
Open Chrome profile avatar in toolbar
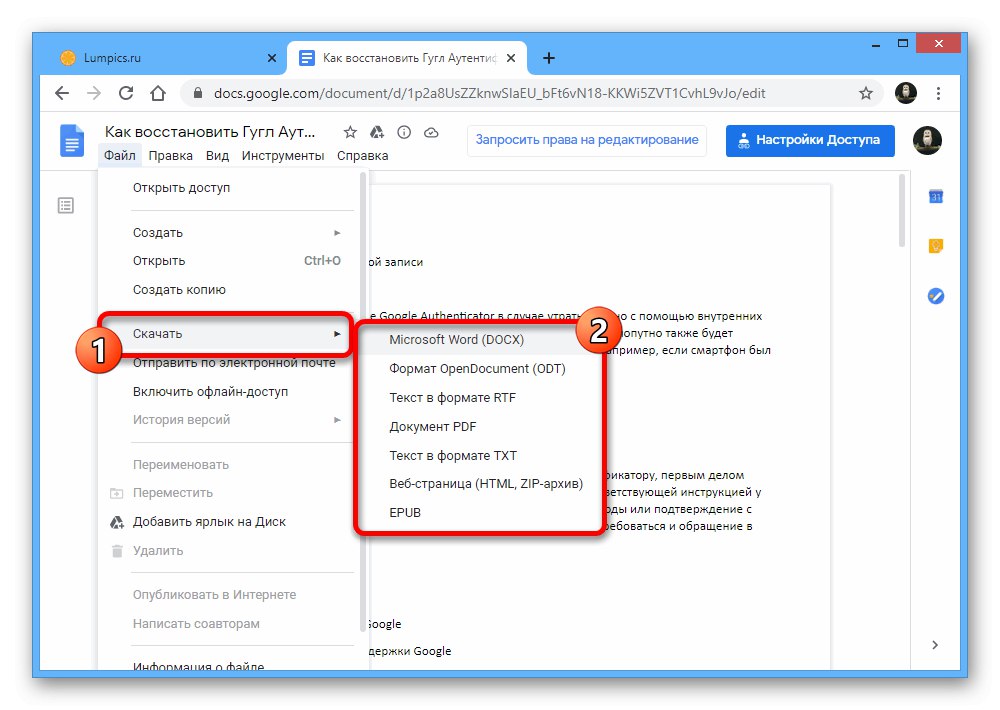tap(906, 93)
